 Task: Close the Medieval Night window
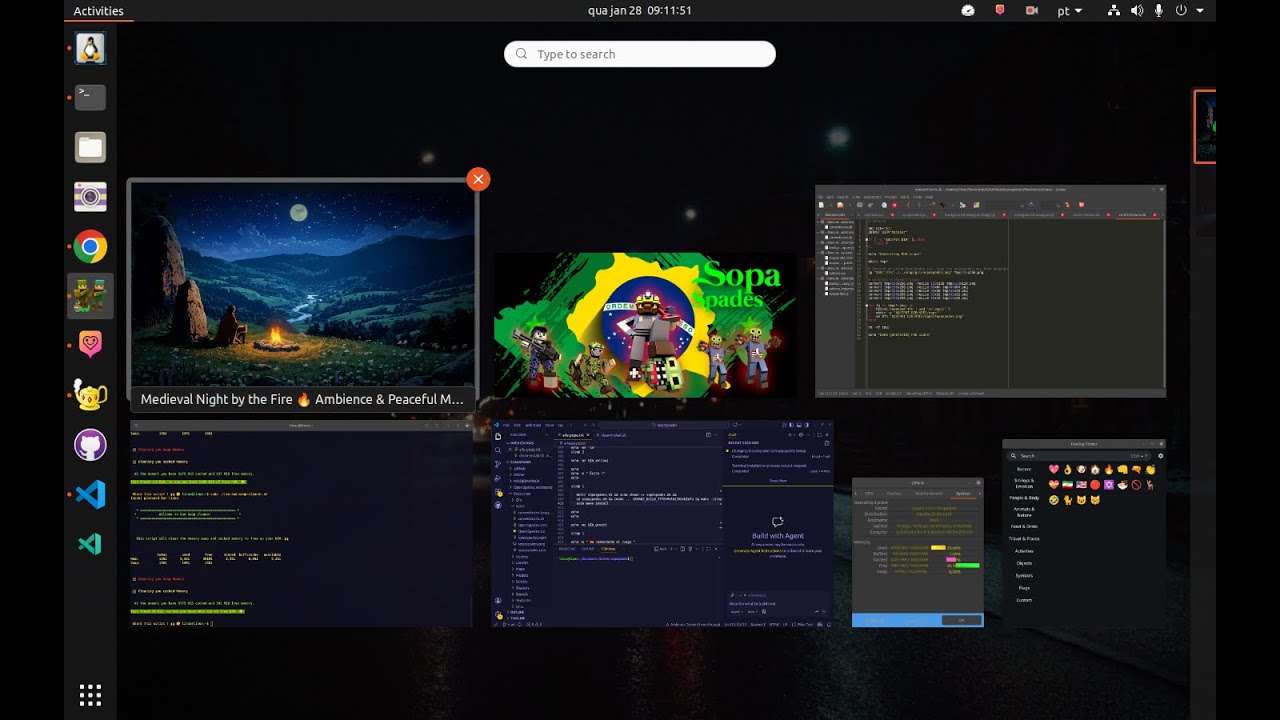point(478,179)
